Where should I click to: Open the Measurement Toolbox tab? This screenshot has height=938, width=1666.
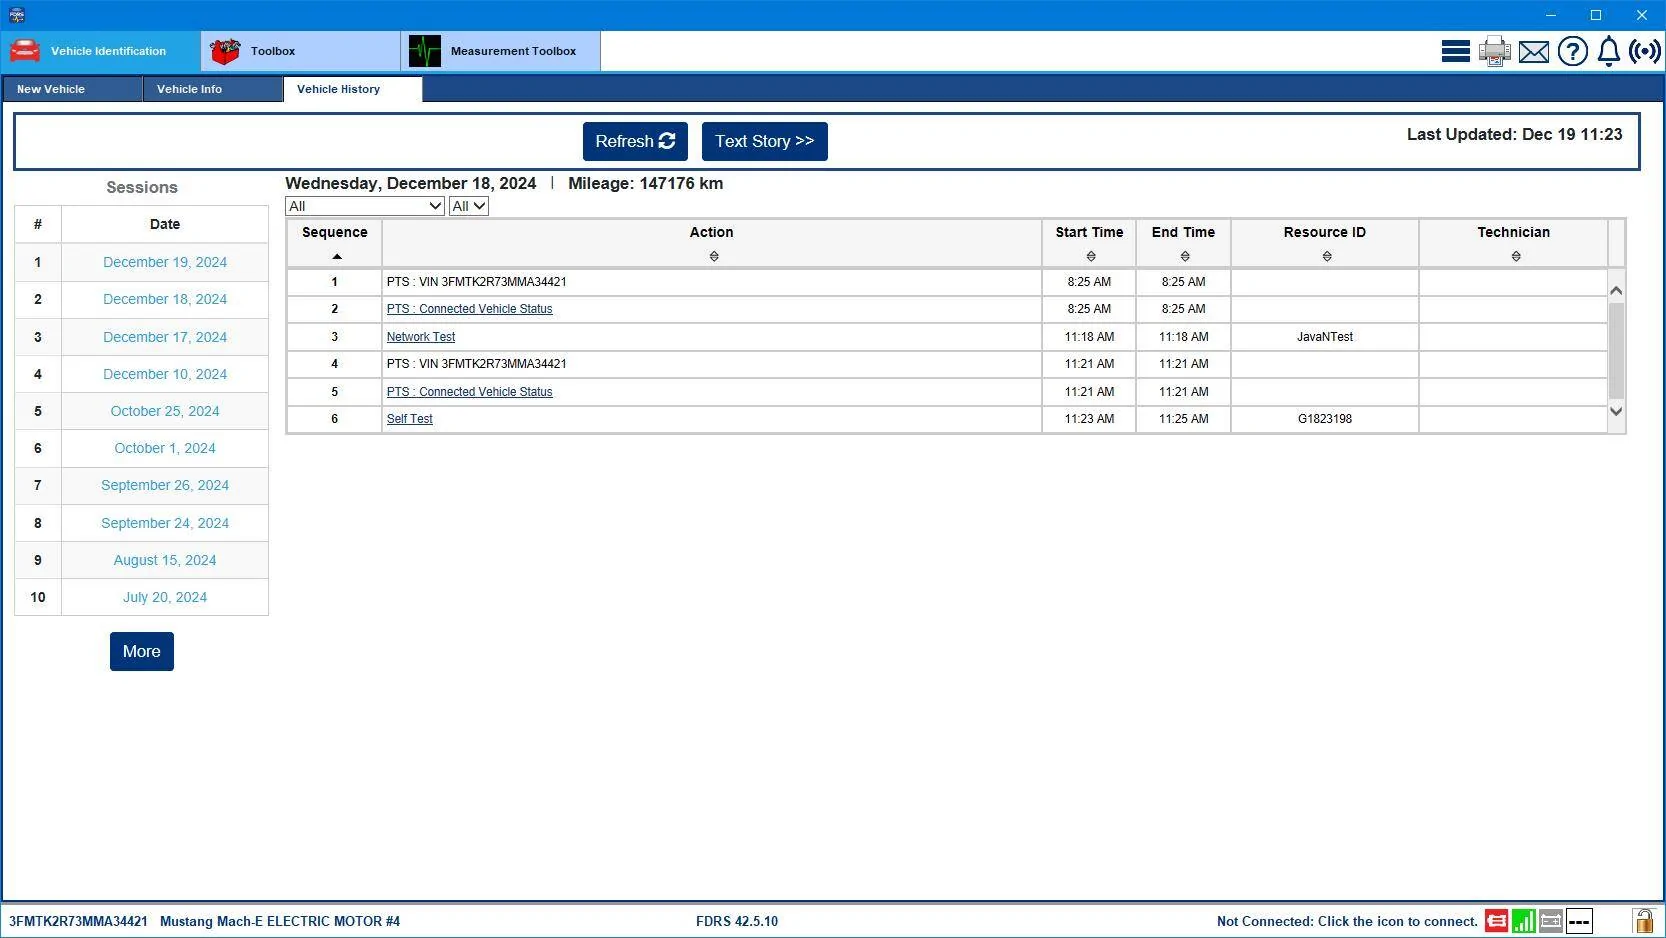pos(500,51)
